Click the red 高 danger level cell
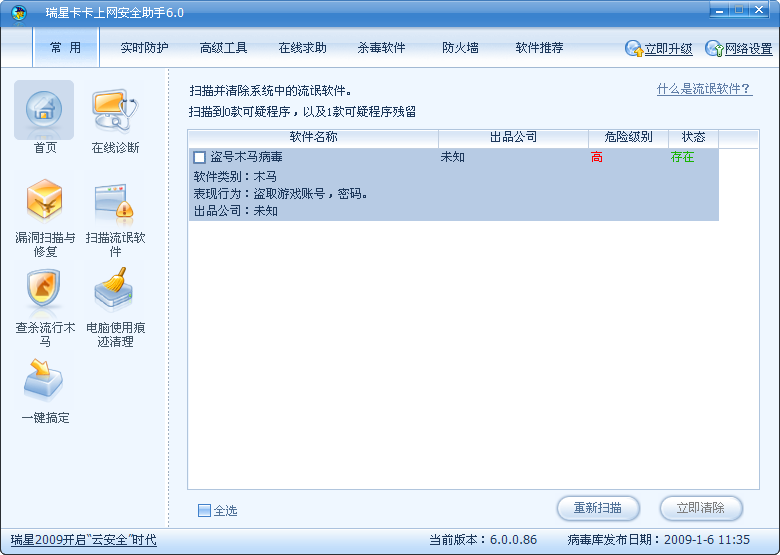Screen dimensions: 780x555 click(x=596, y=157)
